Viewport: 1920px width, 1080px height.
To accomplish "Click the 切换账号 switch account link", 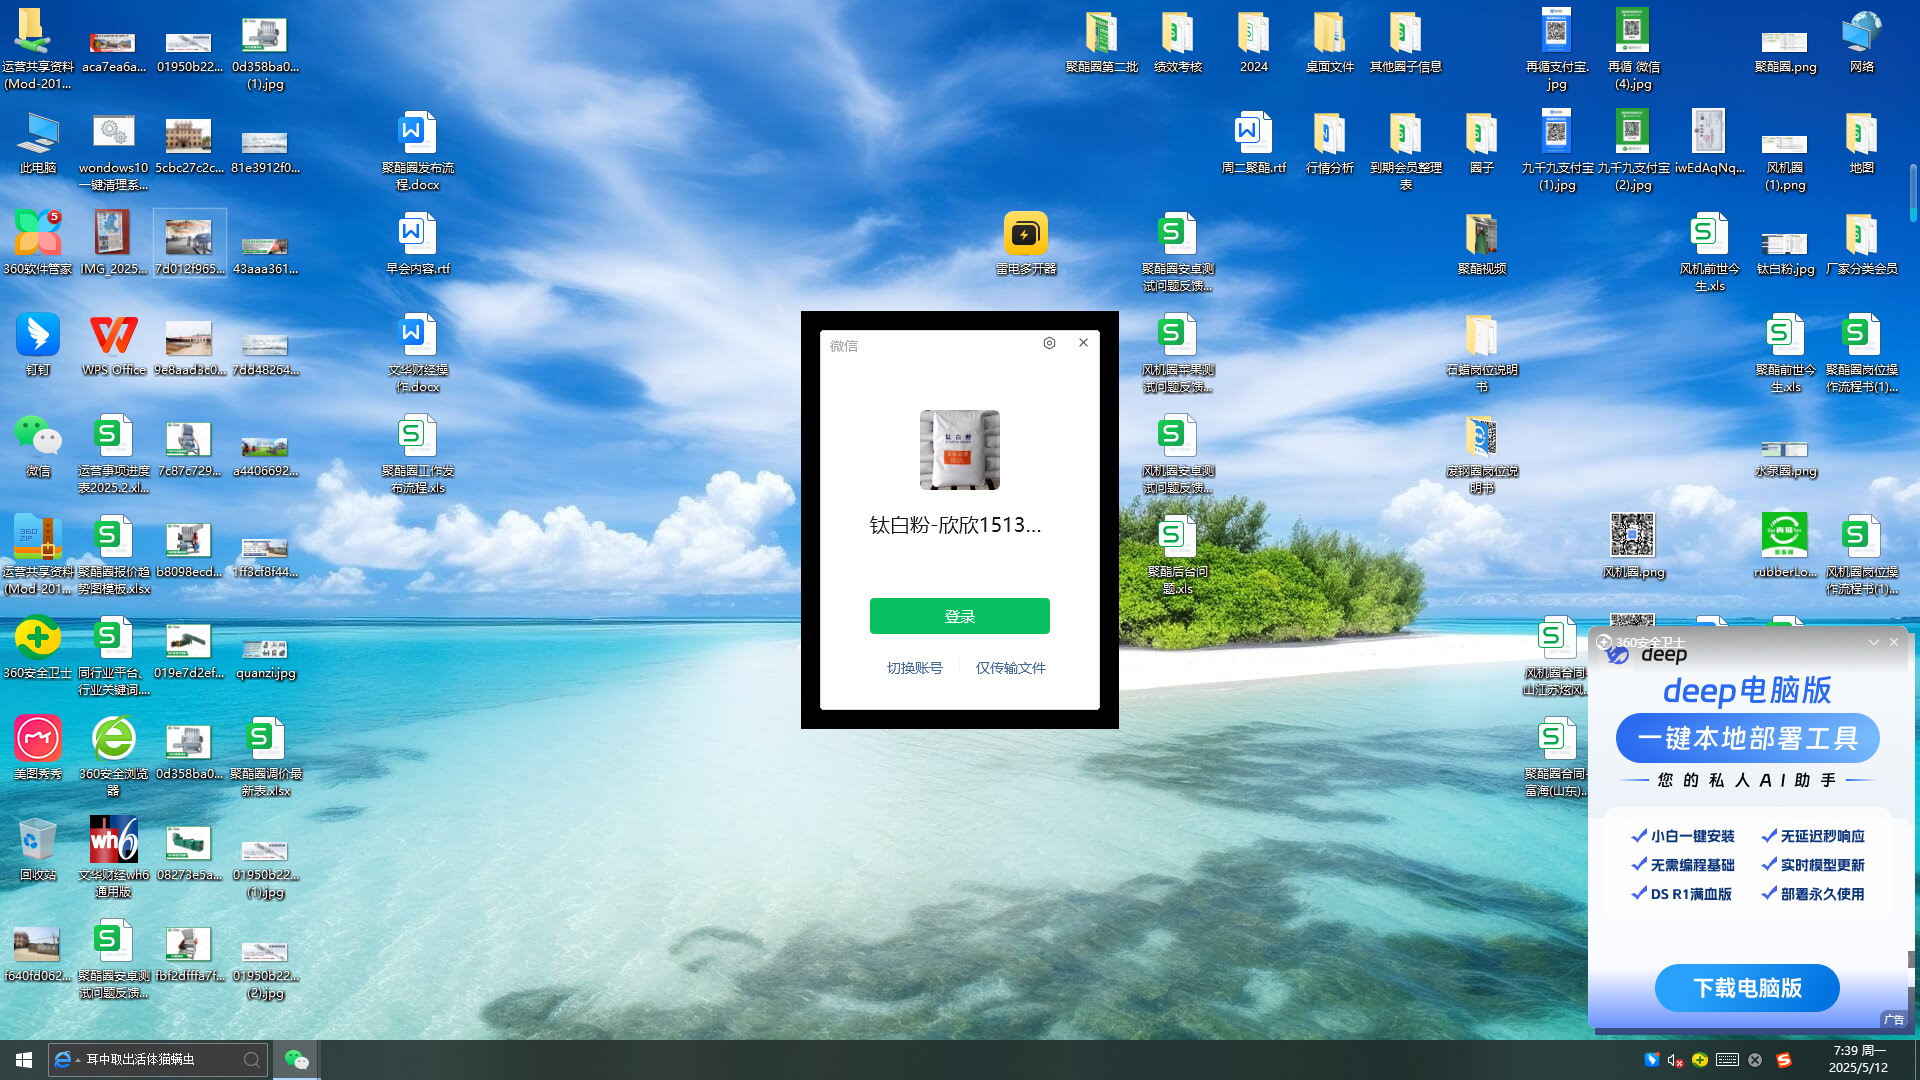I will pos(914,668).
